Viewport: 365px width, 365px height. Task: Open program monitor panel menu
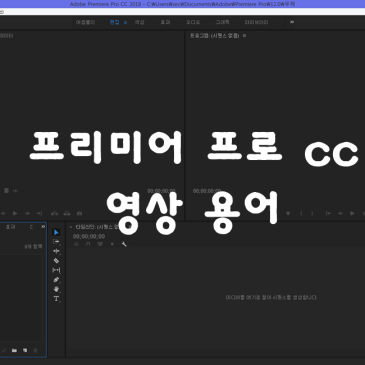coord(244,35)
